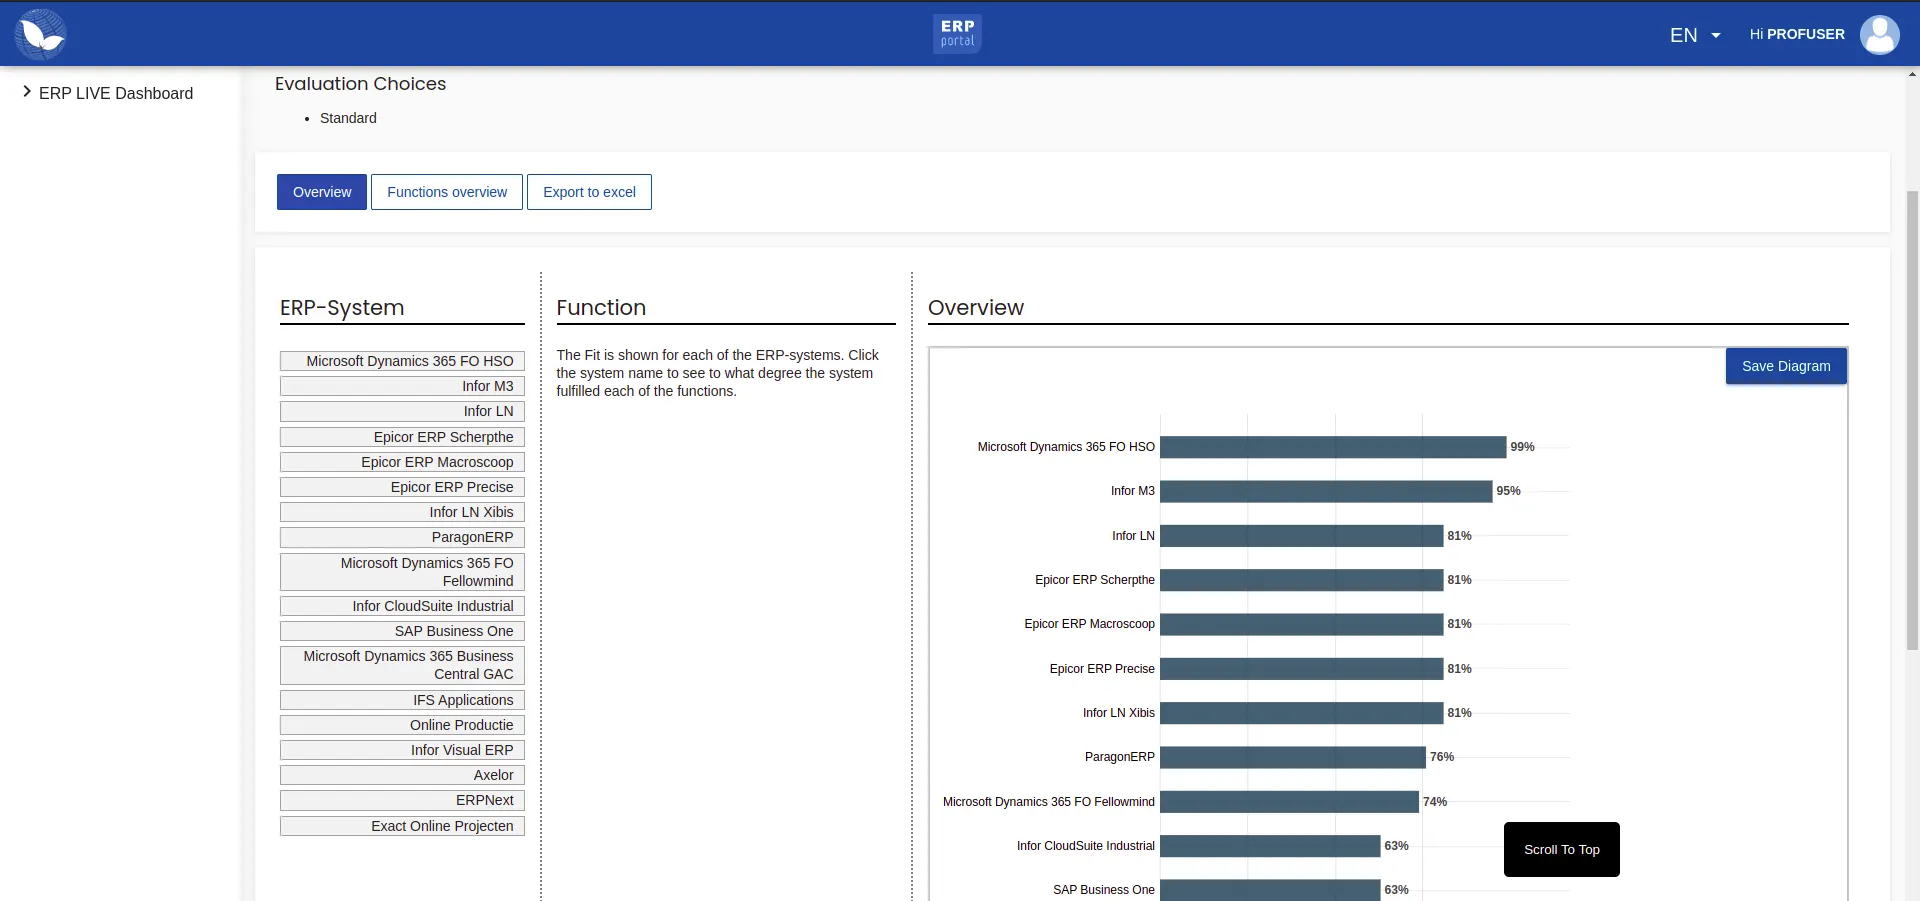
Task: Select Exact Online Projecten system
Action: point(402,826)
